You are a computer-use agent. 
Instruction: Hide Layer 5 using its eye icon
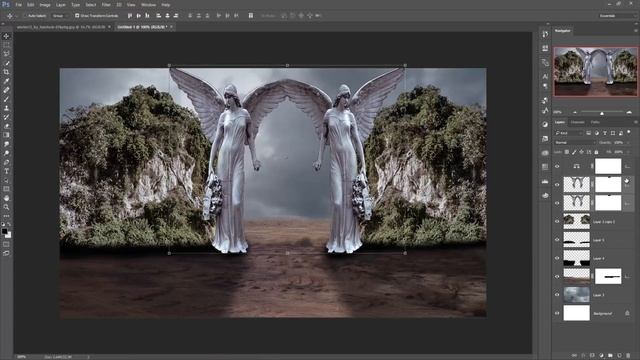557,240
